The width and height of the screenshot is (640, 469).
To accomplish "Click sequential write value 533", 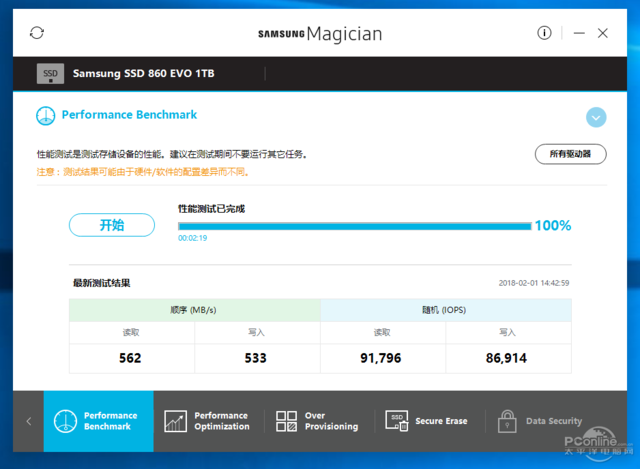I will [256, 358].
